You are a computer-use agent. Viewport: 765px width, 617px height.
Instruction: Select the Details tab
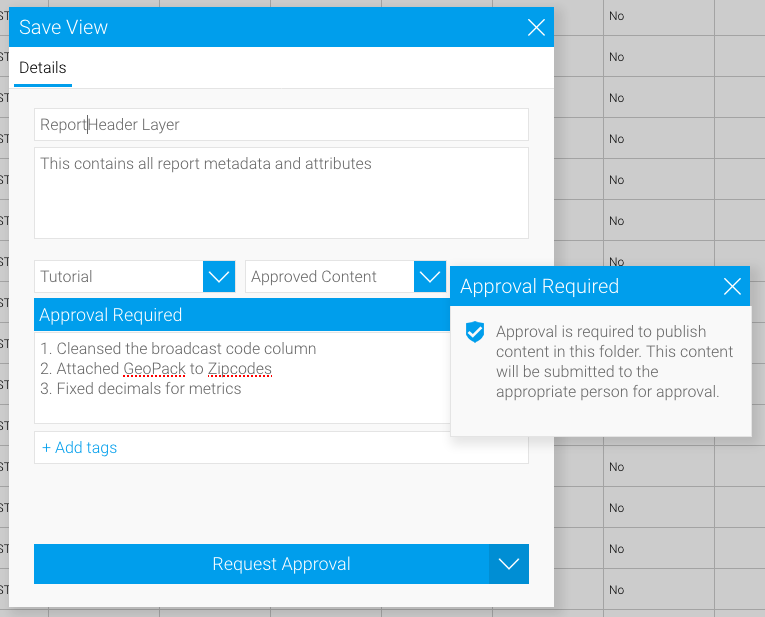(42, 68)
